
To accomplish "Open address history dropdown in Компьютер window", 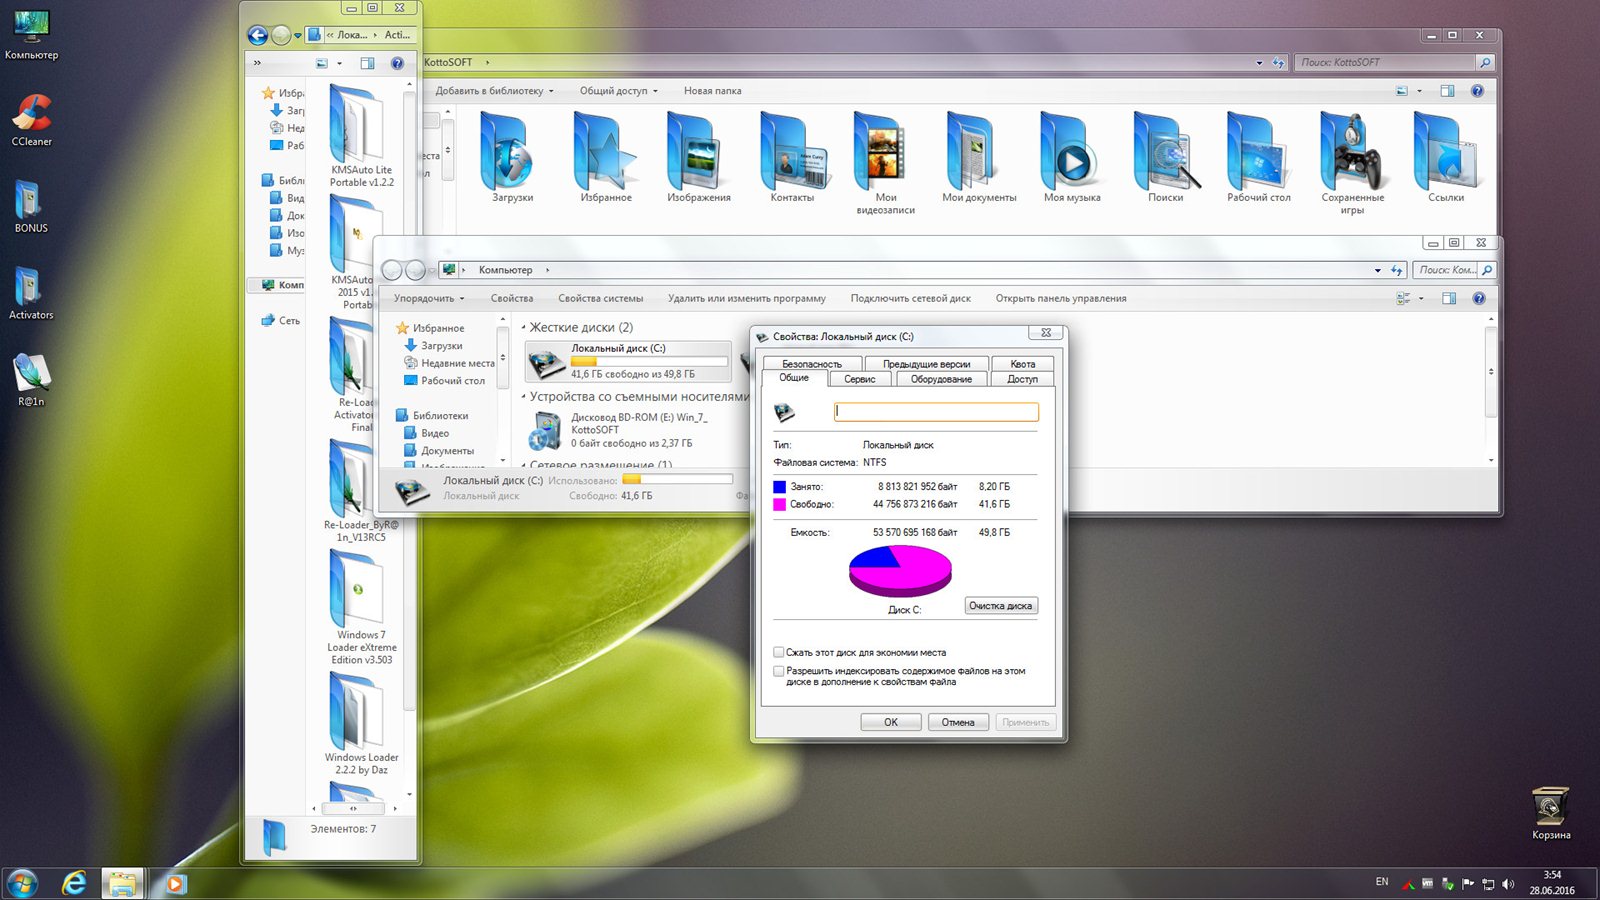I will (1378, 270).
